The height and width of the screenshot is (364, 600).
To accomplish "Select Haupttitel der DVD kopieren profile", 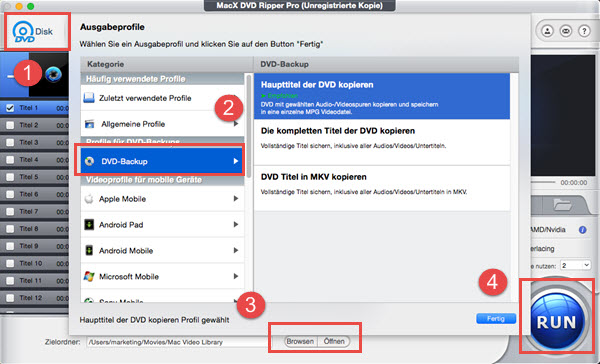I will [382, 96].
